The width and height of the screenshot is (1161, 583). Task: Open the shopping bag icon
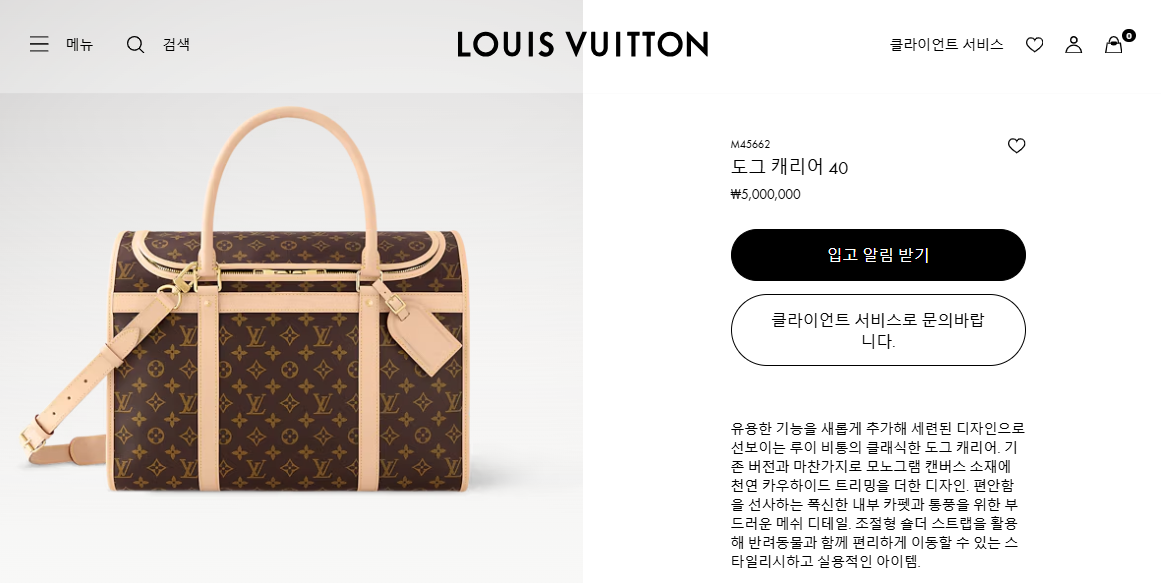(x=1114, y=45)
